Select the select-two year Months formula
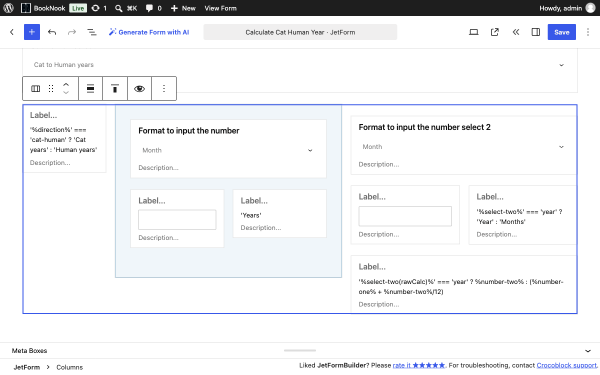 click(519, 217)
